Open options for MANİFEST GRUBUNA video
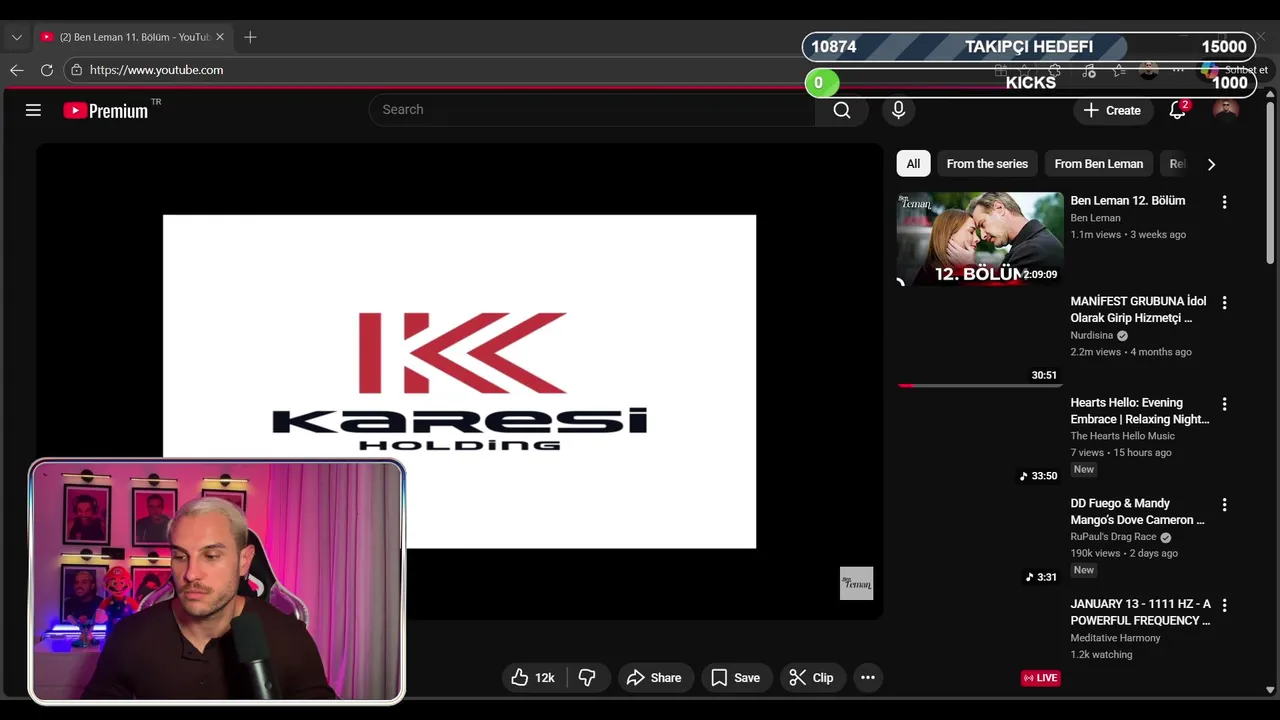 pos(1224,302)
